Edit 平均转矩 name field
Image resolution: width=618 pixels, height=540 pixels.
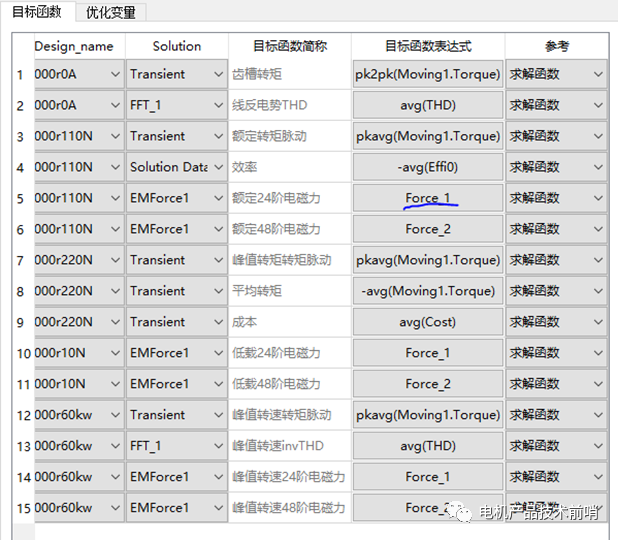click(x=290, y=291)
